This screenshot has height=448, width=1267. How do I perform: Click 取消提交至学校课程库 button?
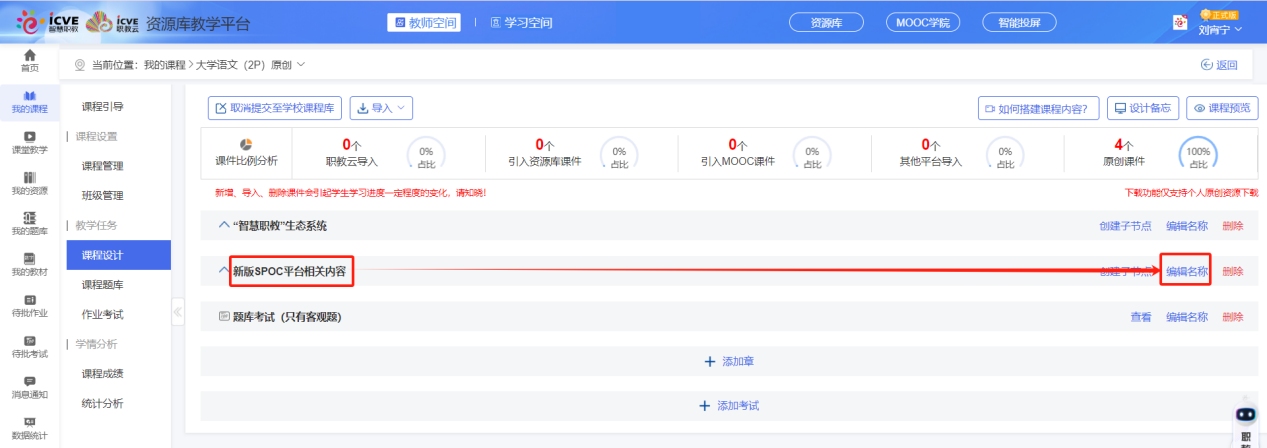275,108
